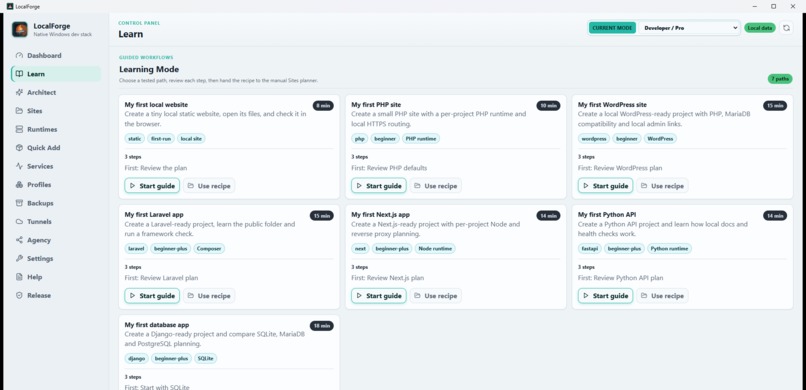Click the Composer tag
Screen dimensions: 806x390
point(209,249)
